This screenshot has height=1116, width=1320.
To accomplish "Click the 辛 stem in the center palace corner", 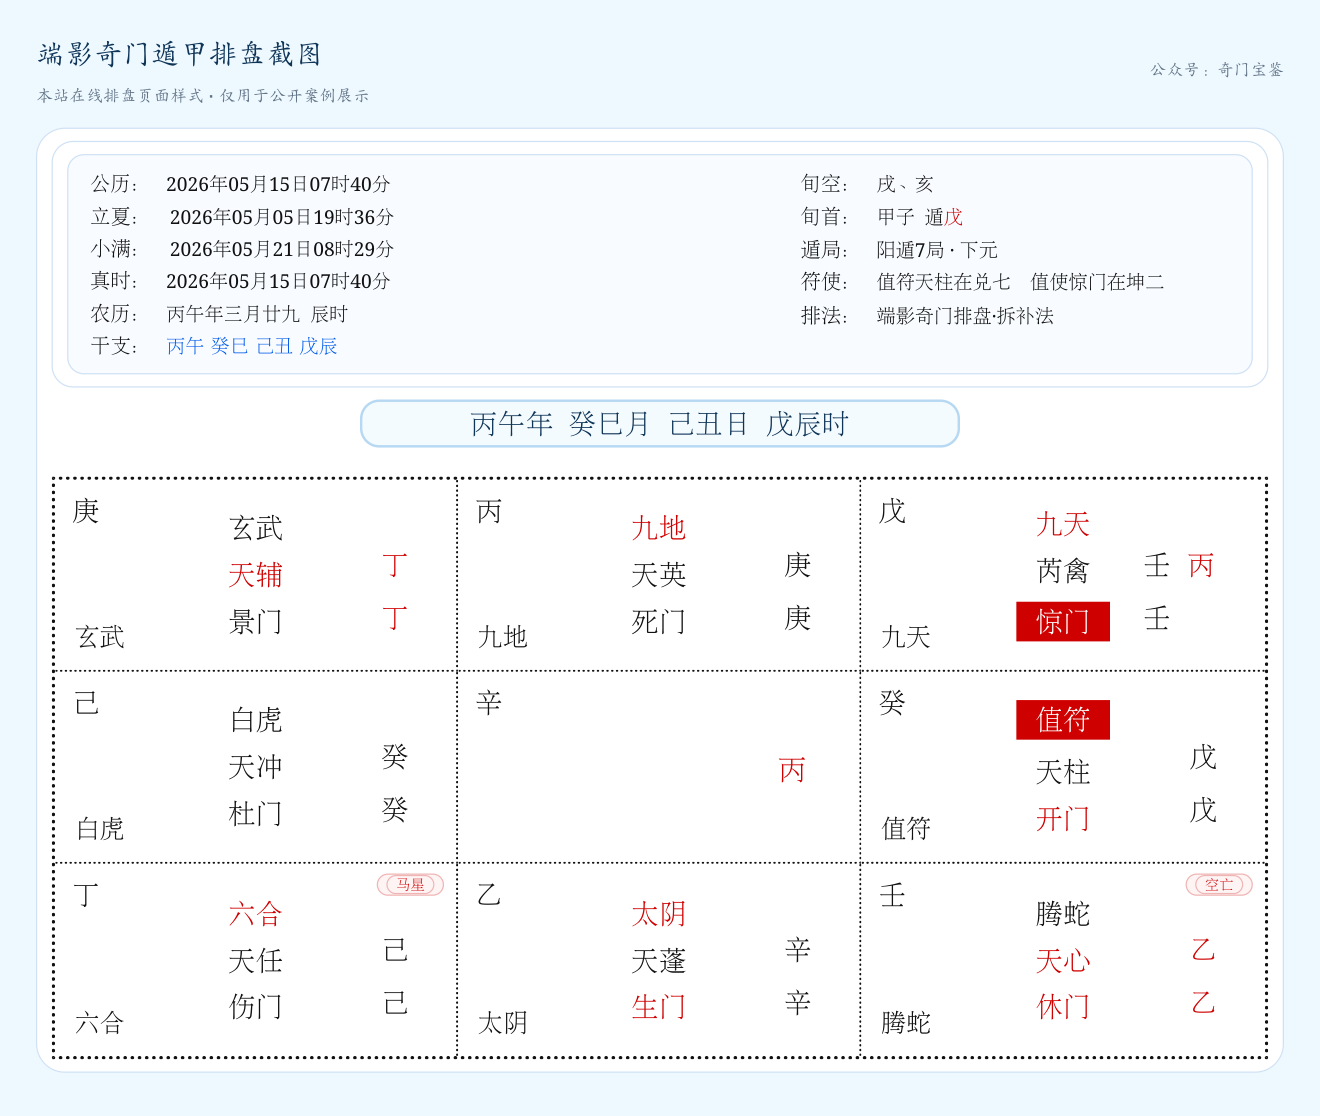I will (x=489, y=703).
